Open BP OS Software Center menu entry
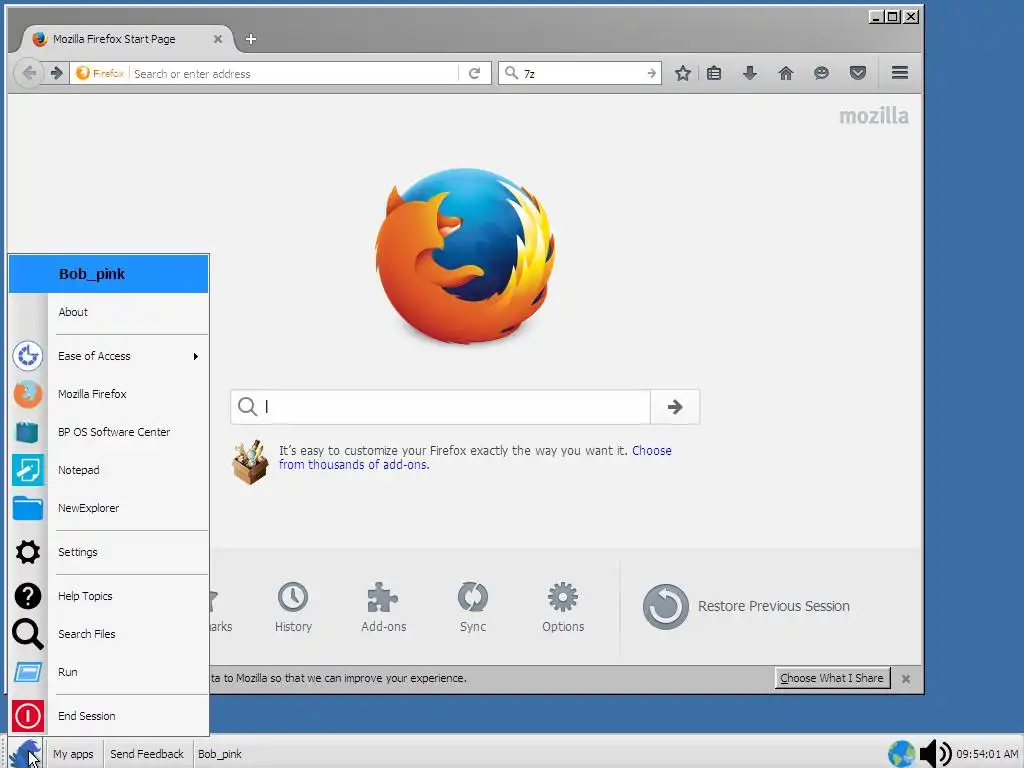 (x=109, y=432)
